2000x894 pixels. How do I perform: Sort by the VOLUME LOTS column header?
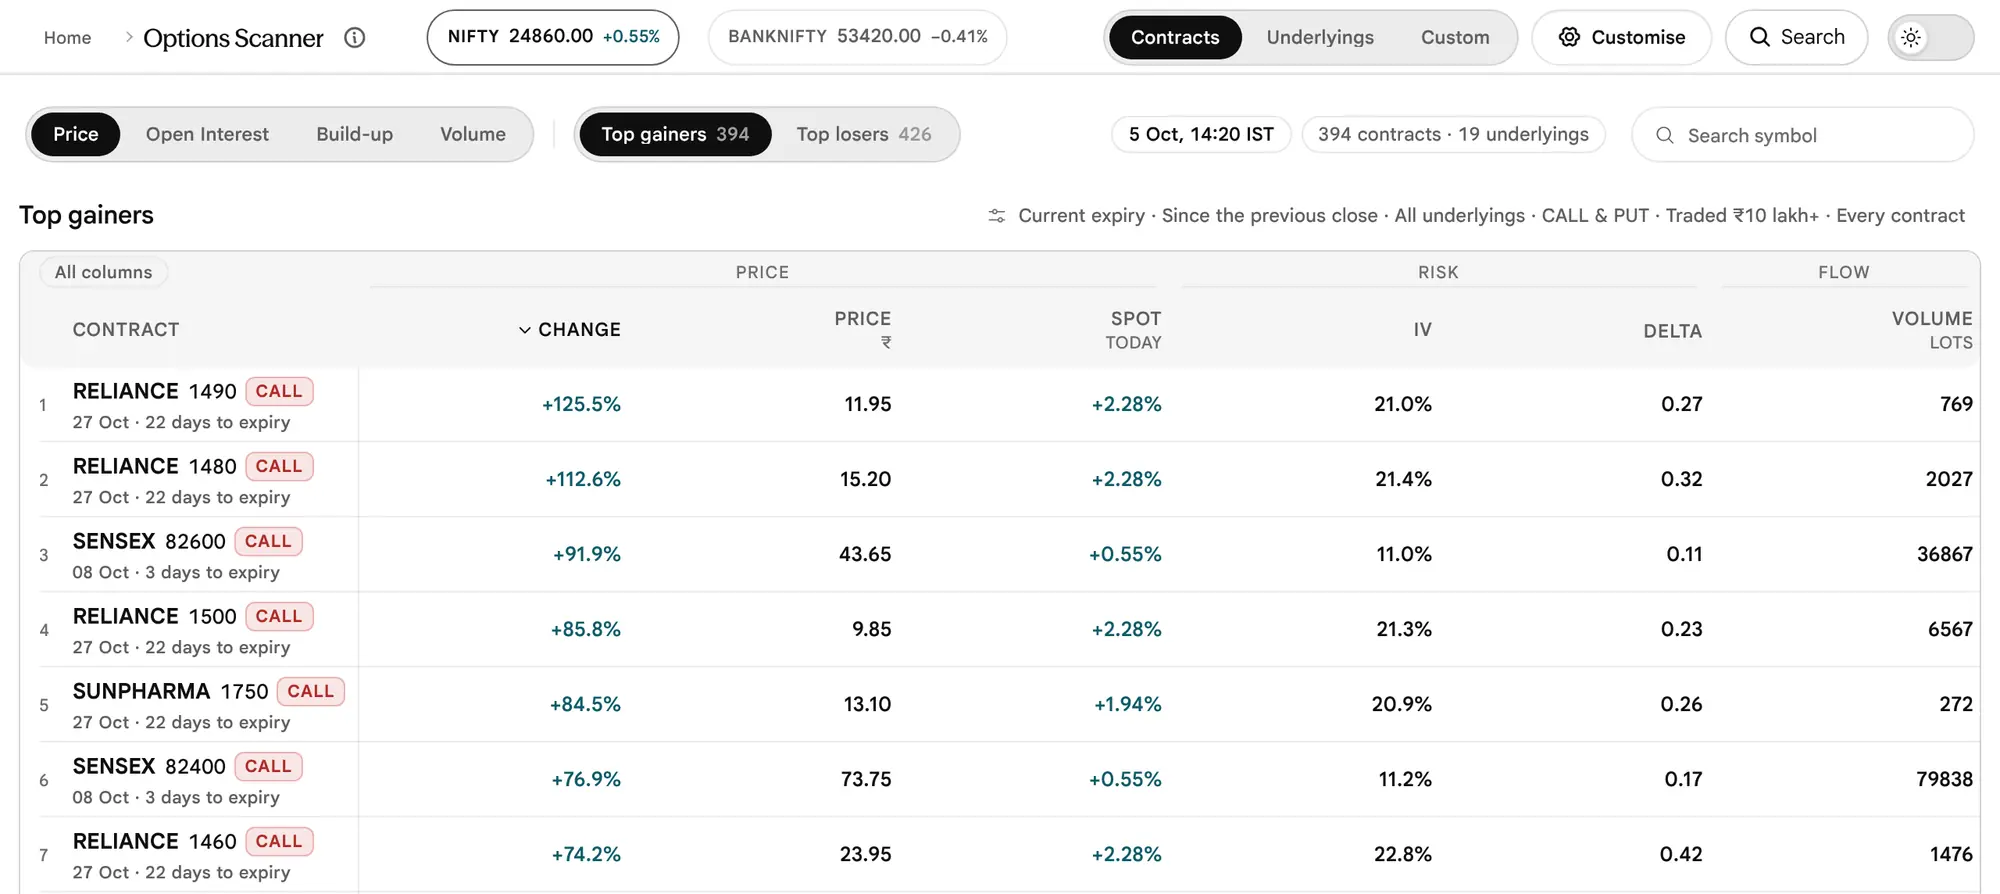click(x=1932, y=330)
